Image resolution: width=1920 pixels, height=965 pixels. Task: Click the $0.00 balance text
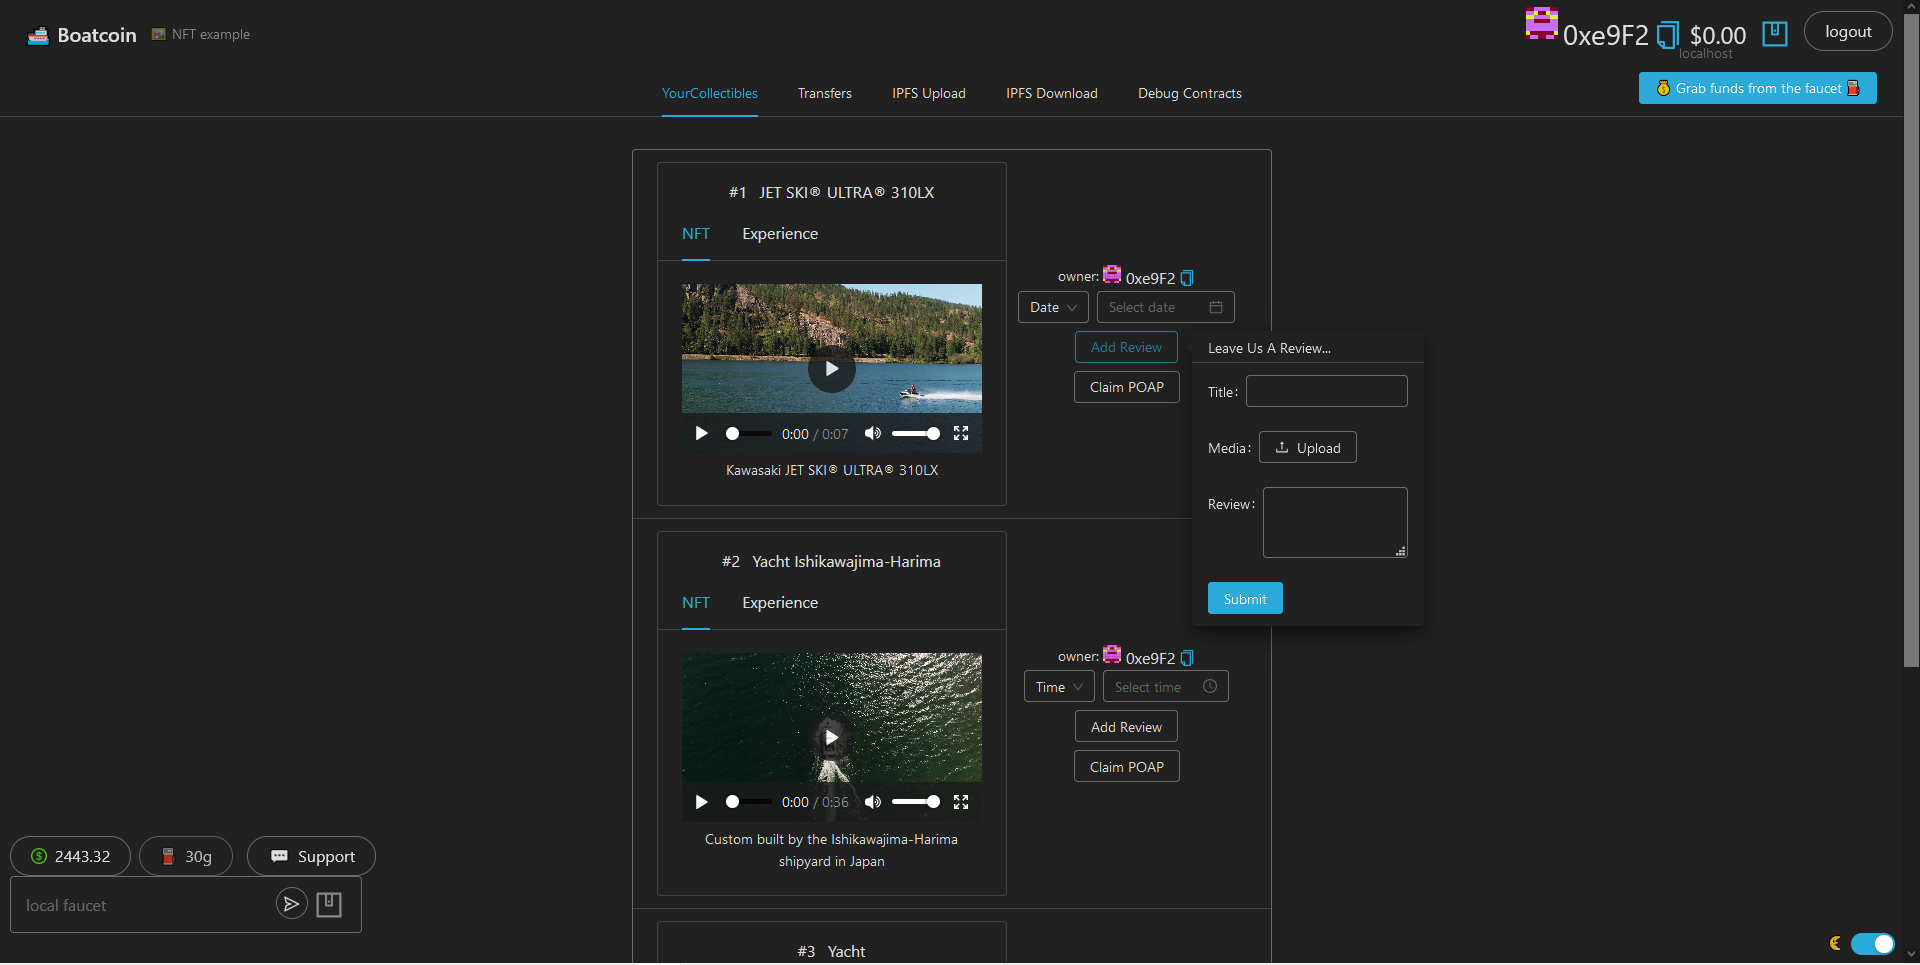click(x=1718, y=36)
